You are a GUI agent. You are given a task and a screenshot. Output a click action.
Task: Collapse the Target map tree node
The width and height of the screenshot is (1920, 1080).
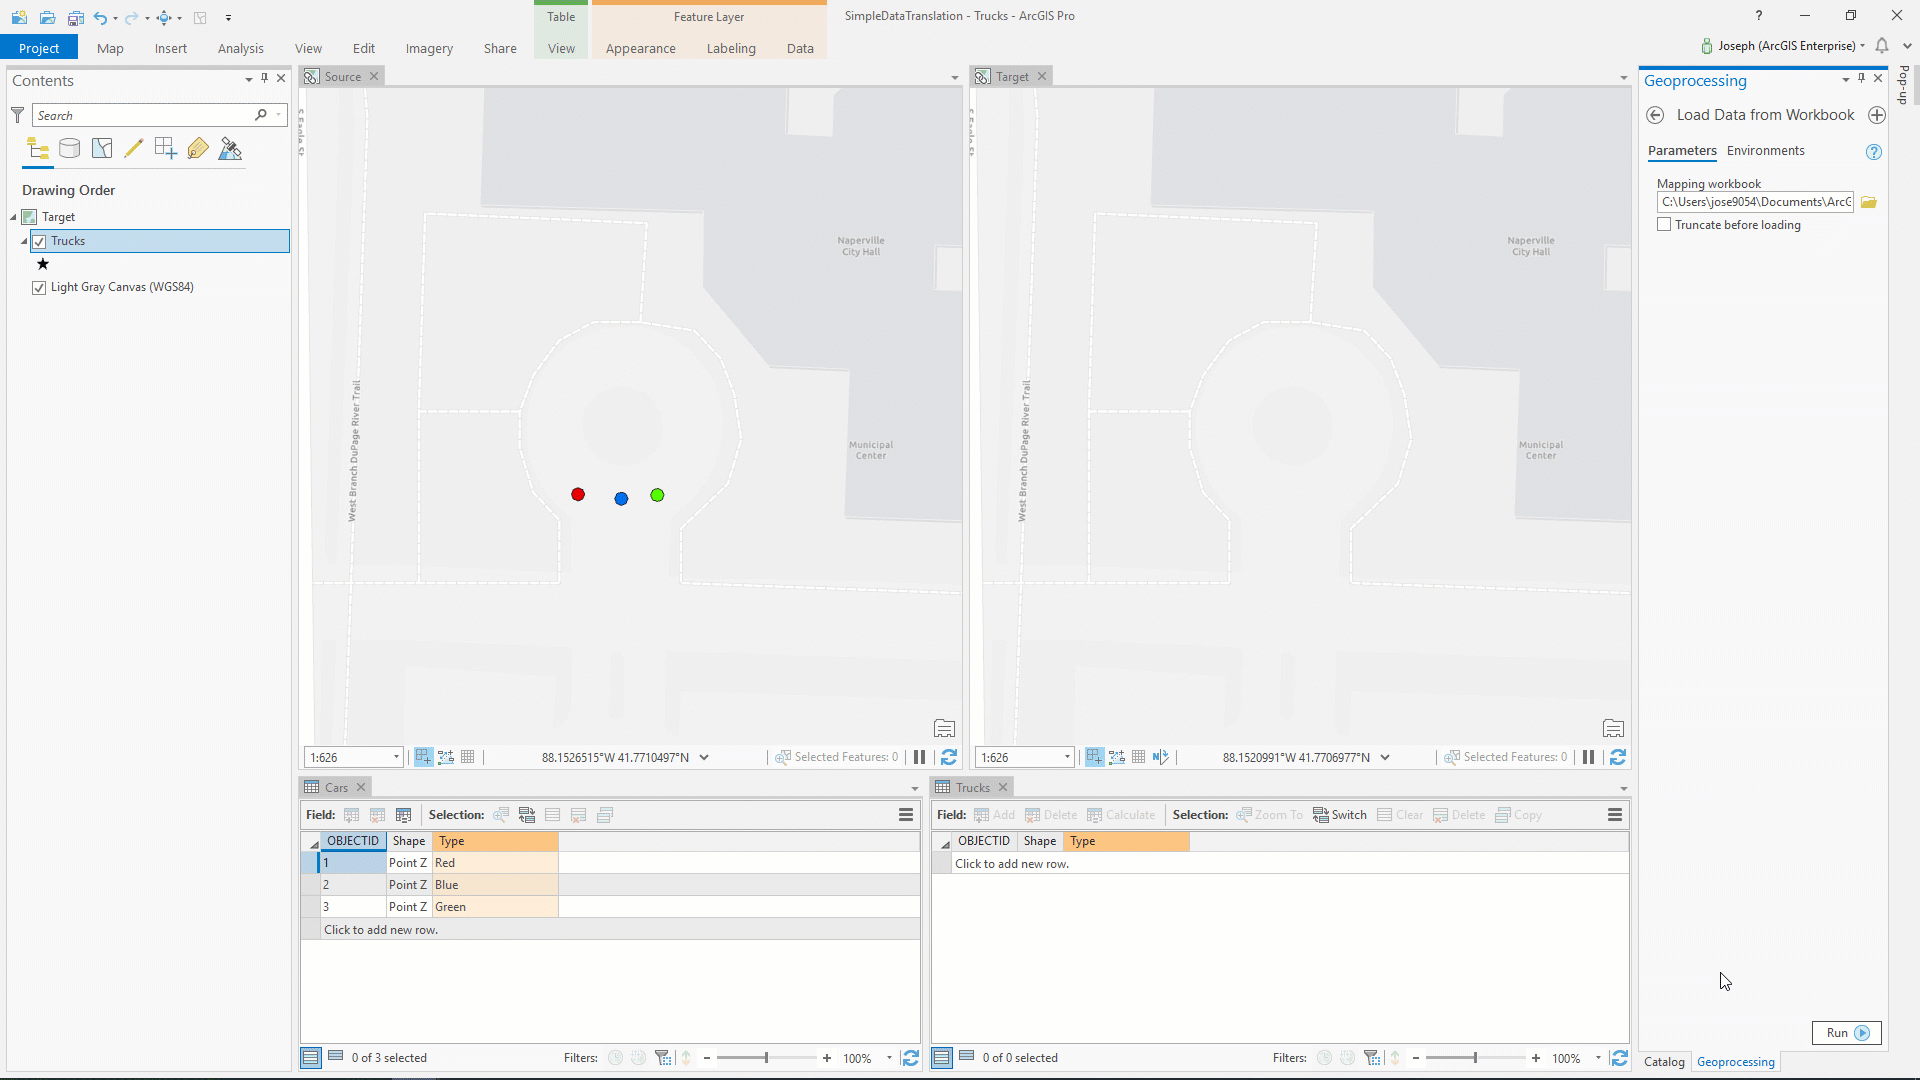[x=14, y=217]
